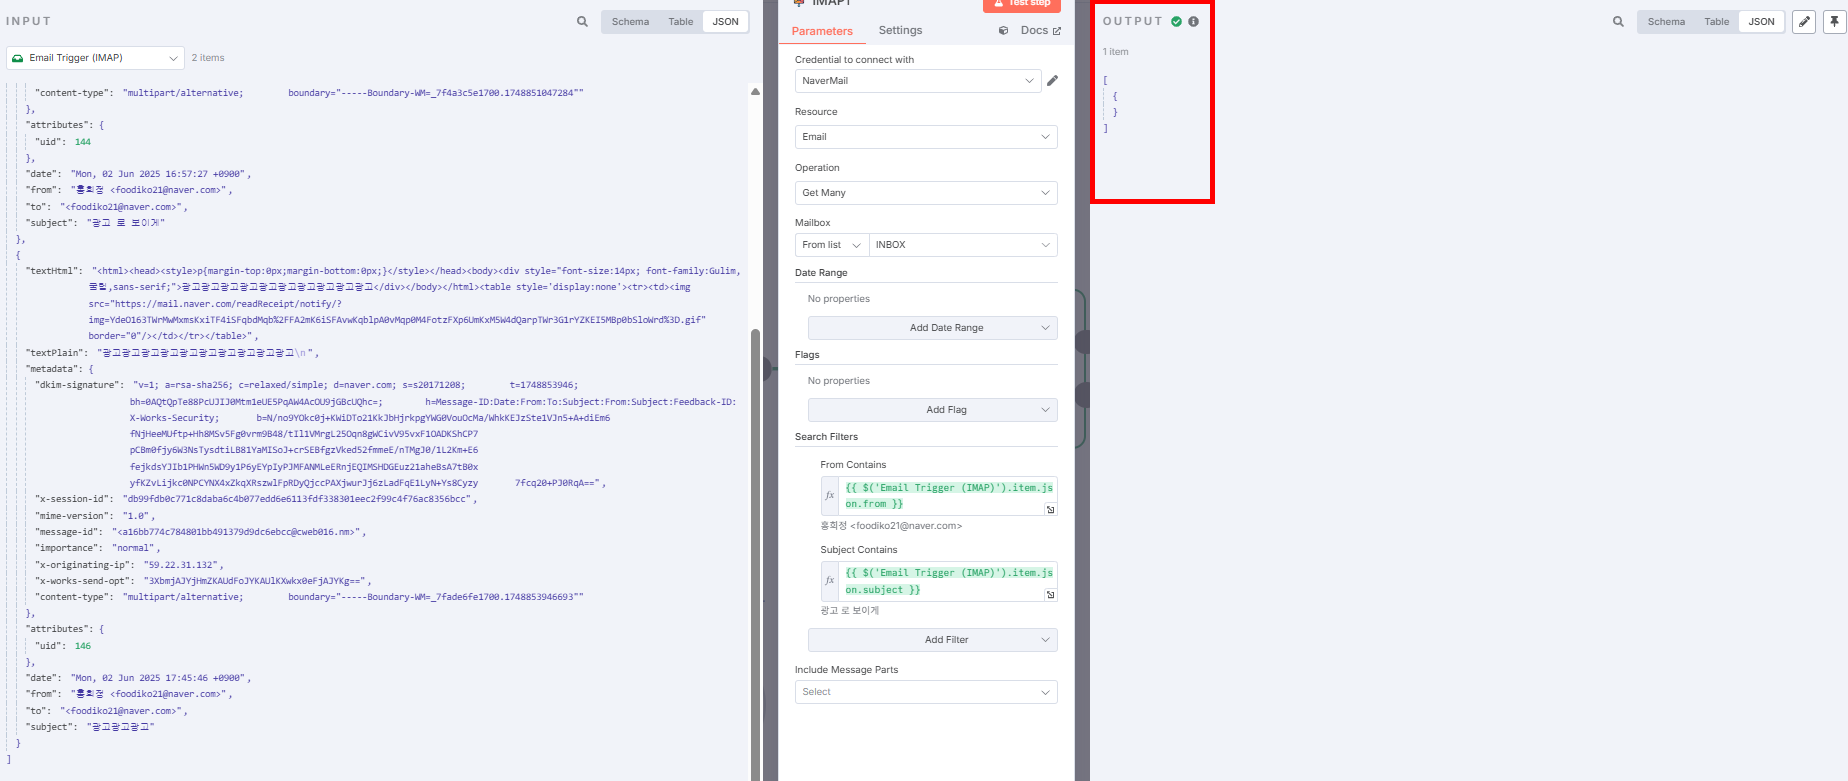The height and width of the screenshot is (781, 1848).
Task: Click fx icon of From Contains field
Action: point(829,495)
